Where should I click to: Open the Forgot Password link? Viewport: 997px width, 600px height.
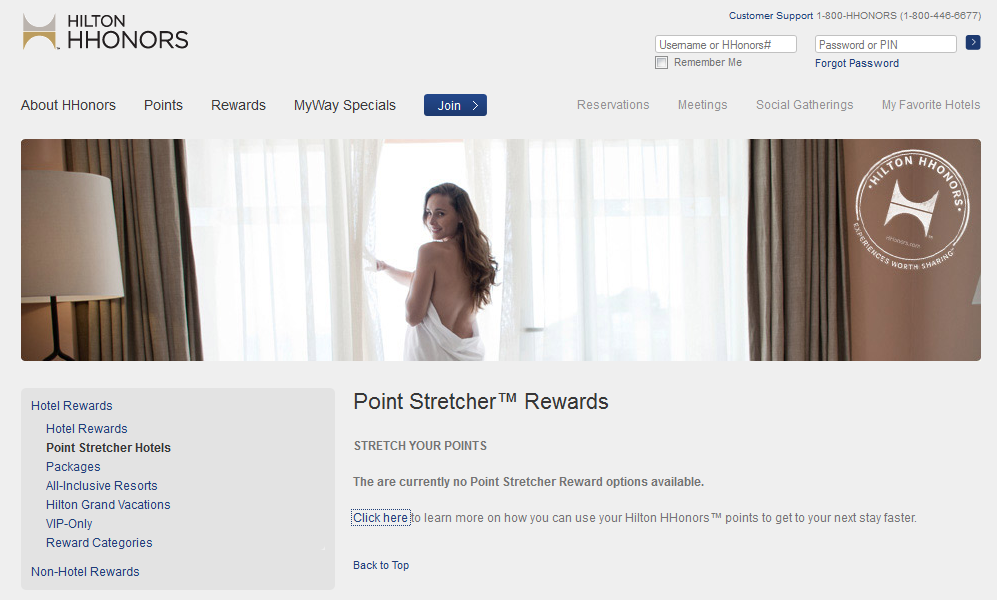coord(856,63)
